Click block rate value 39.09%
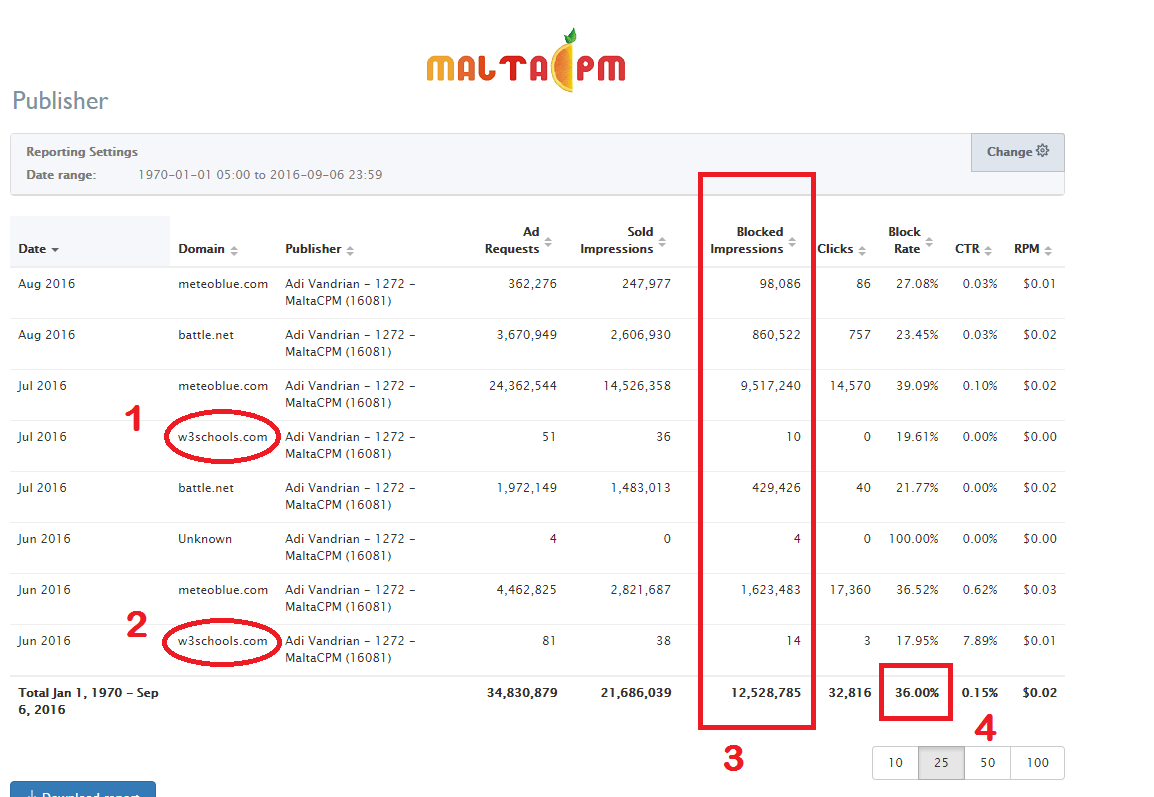1154x797 pixels. tap(917, 386)
